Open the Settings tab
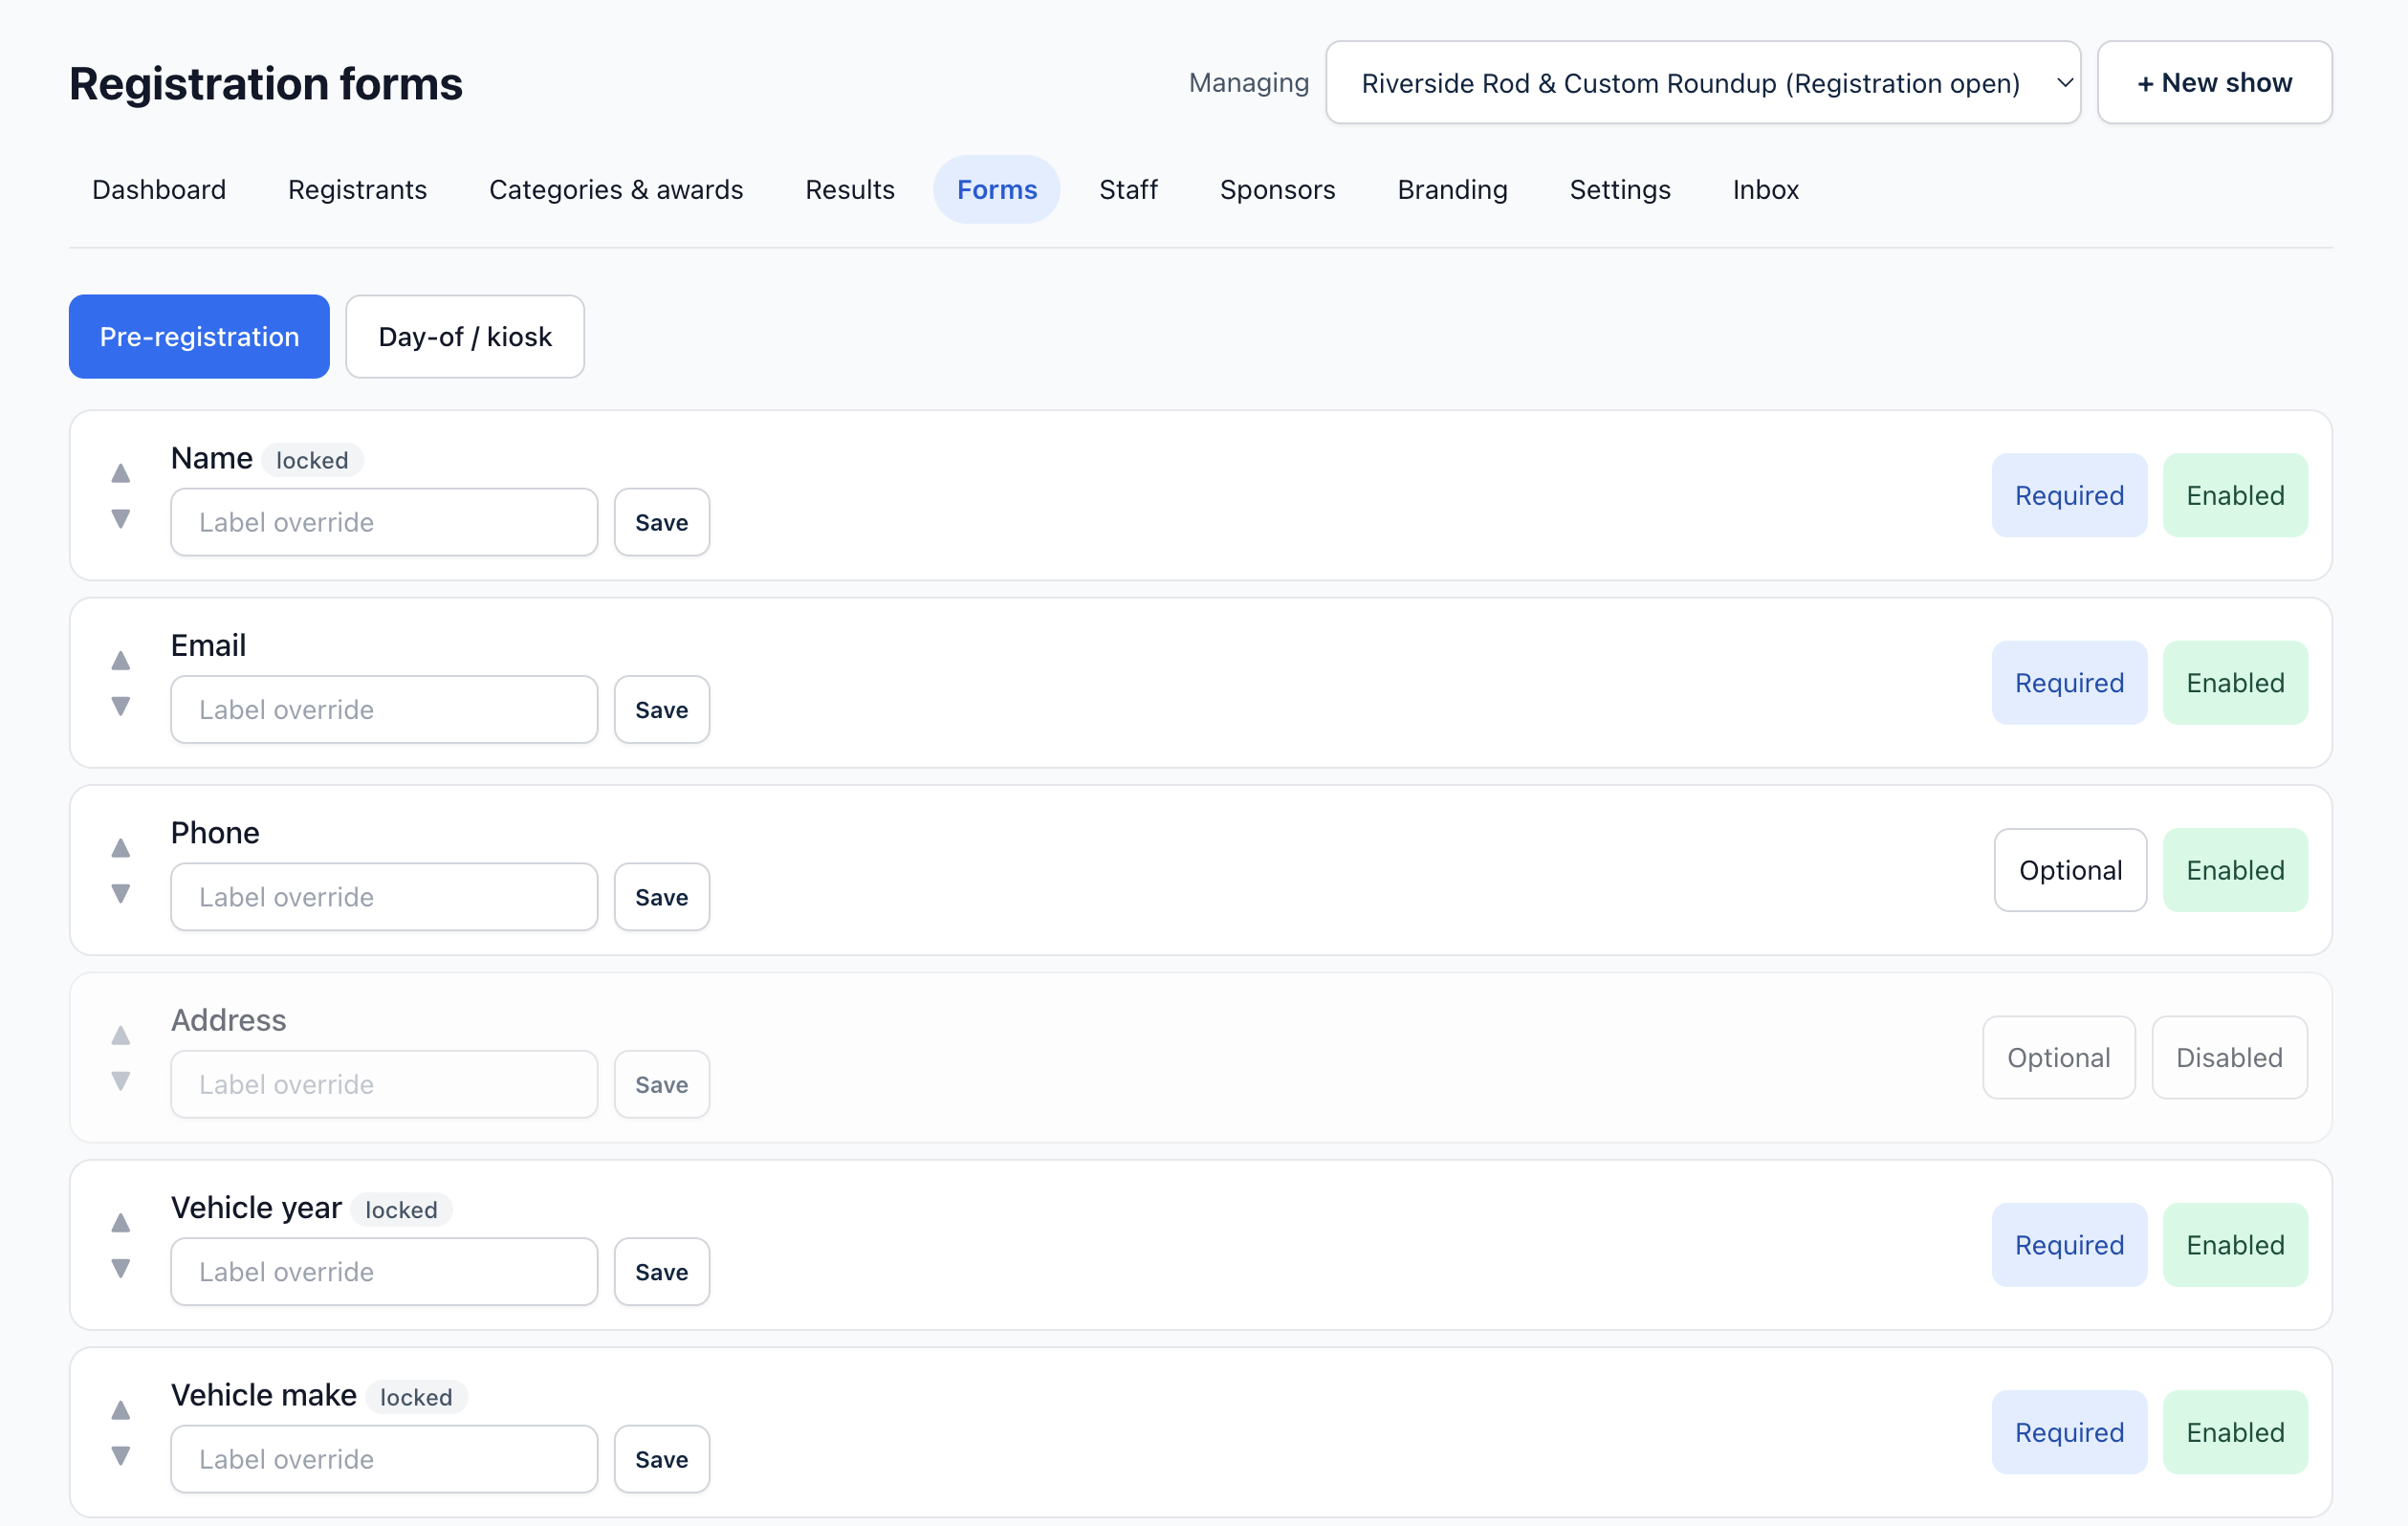This screenshot has height=1526, width=2408. pos(1620,189)
